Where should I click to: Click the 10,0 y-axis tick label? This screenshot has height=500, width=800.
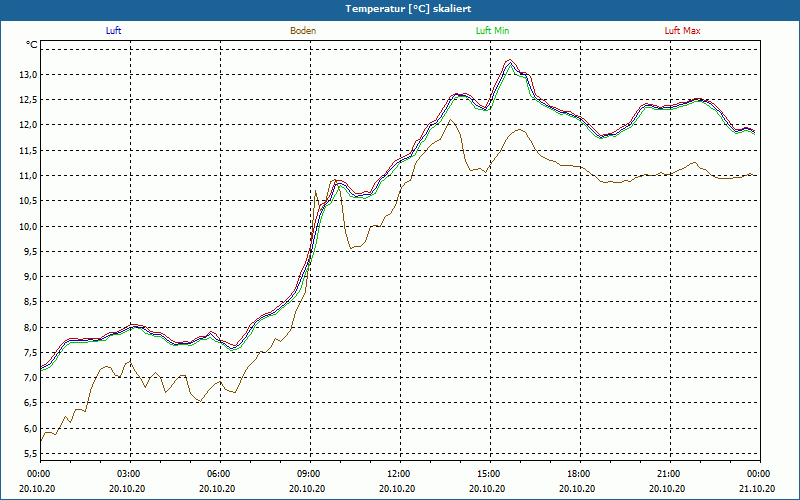pos(29,226)
